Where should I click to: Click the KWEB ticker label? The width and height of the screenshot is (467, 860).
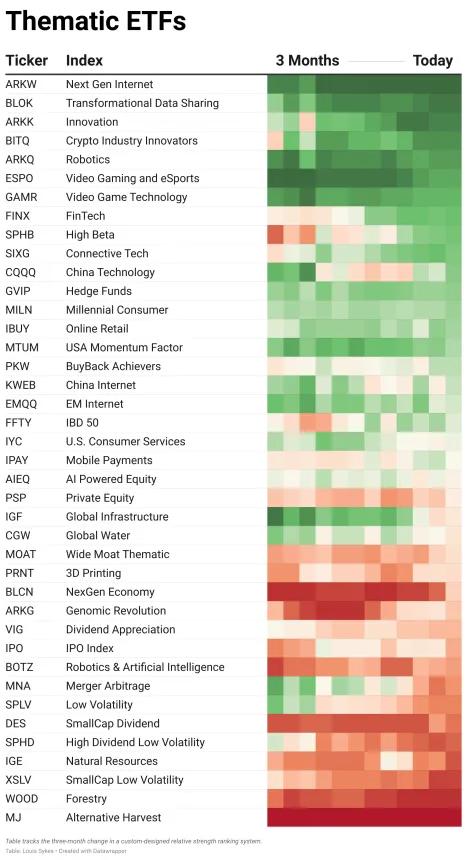click(x=20, y=385)
